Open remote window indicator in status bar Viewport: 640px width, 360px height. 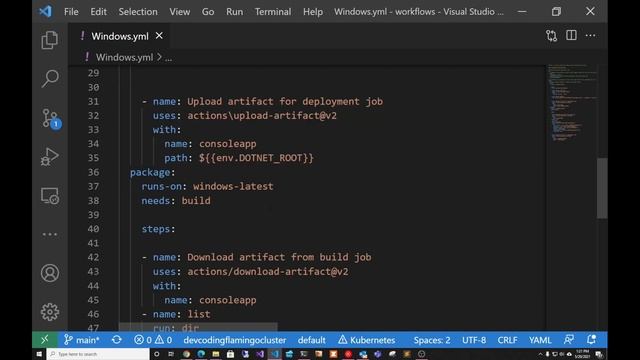pyautogui.click(x=44, y=340)
